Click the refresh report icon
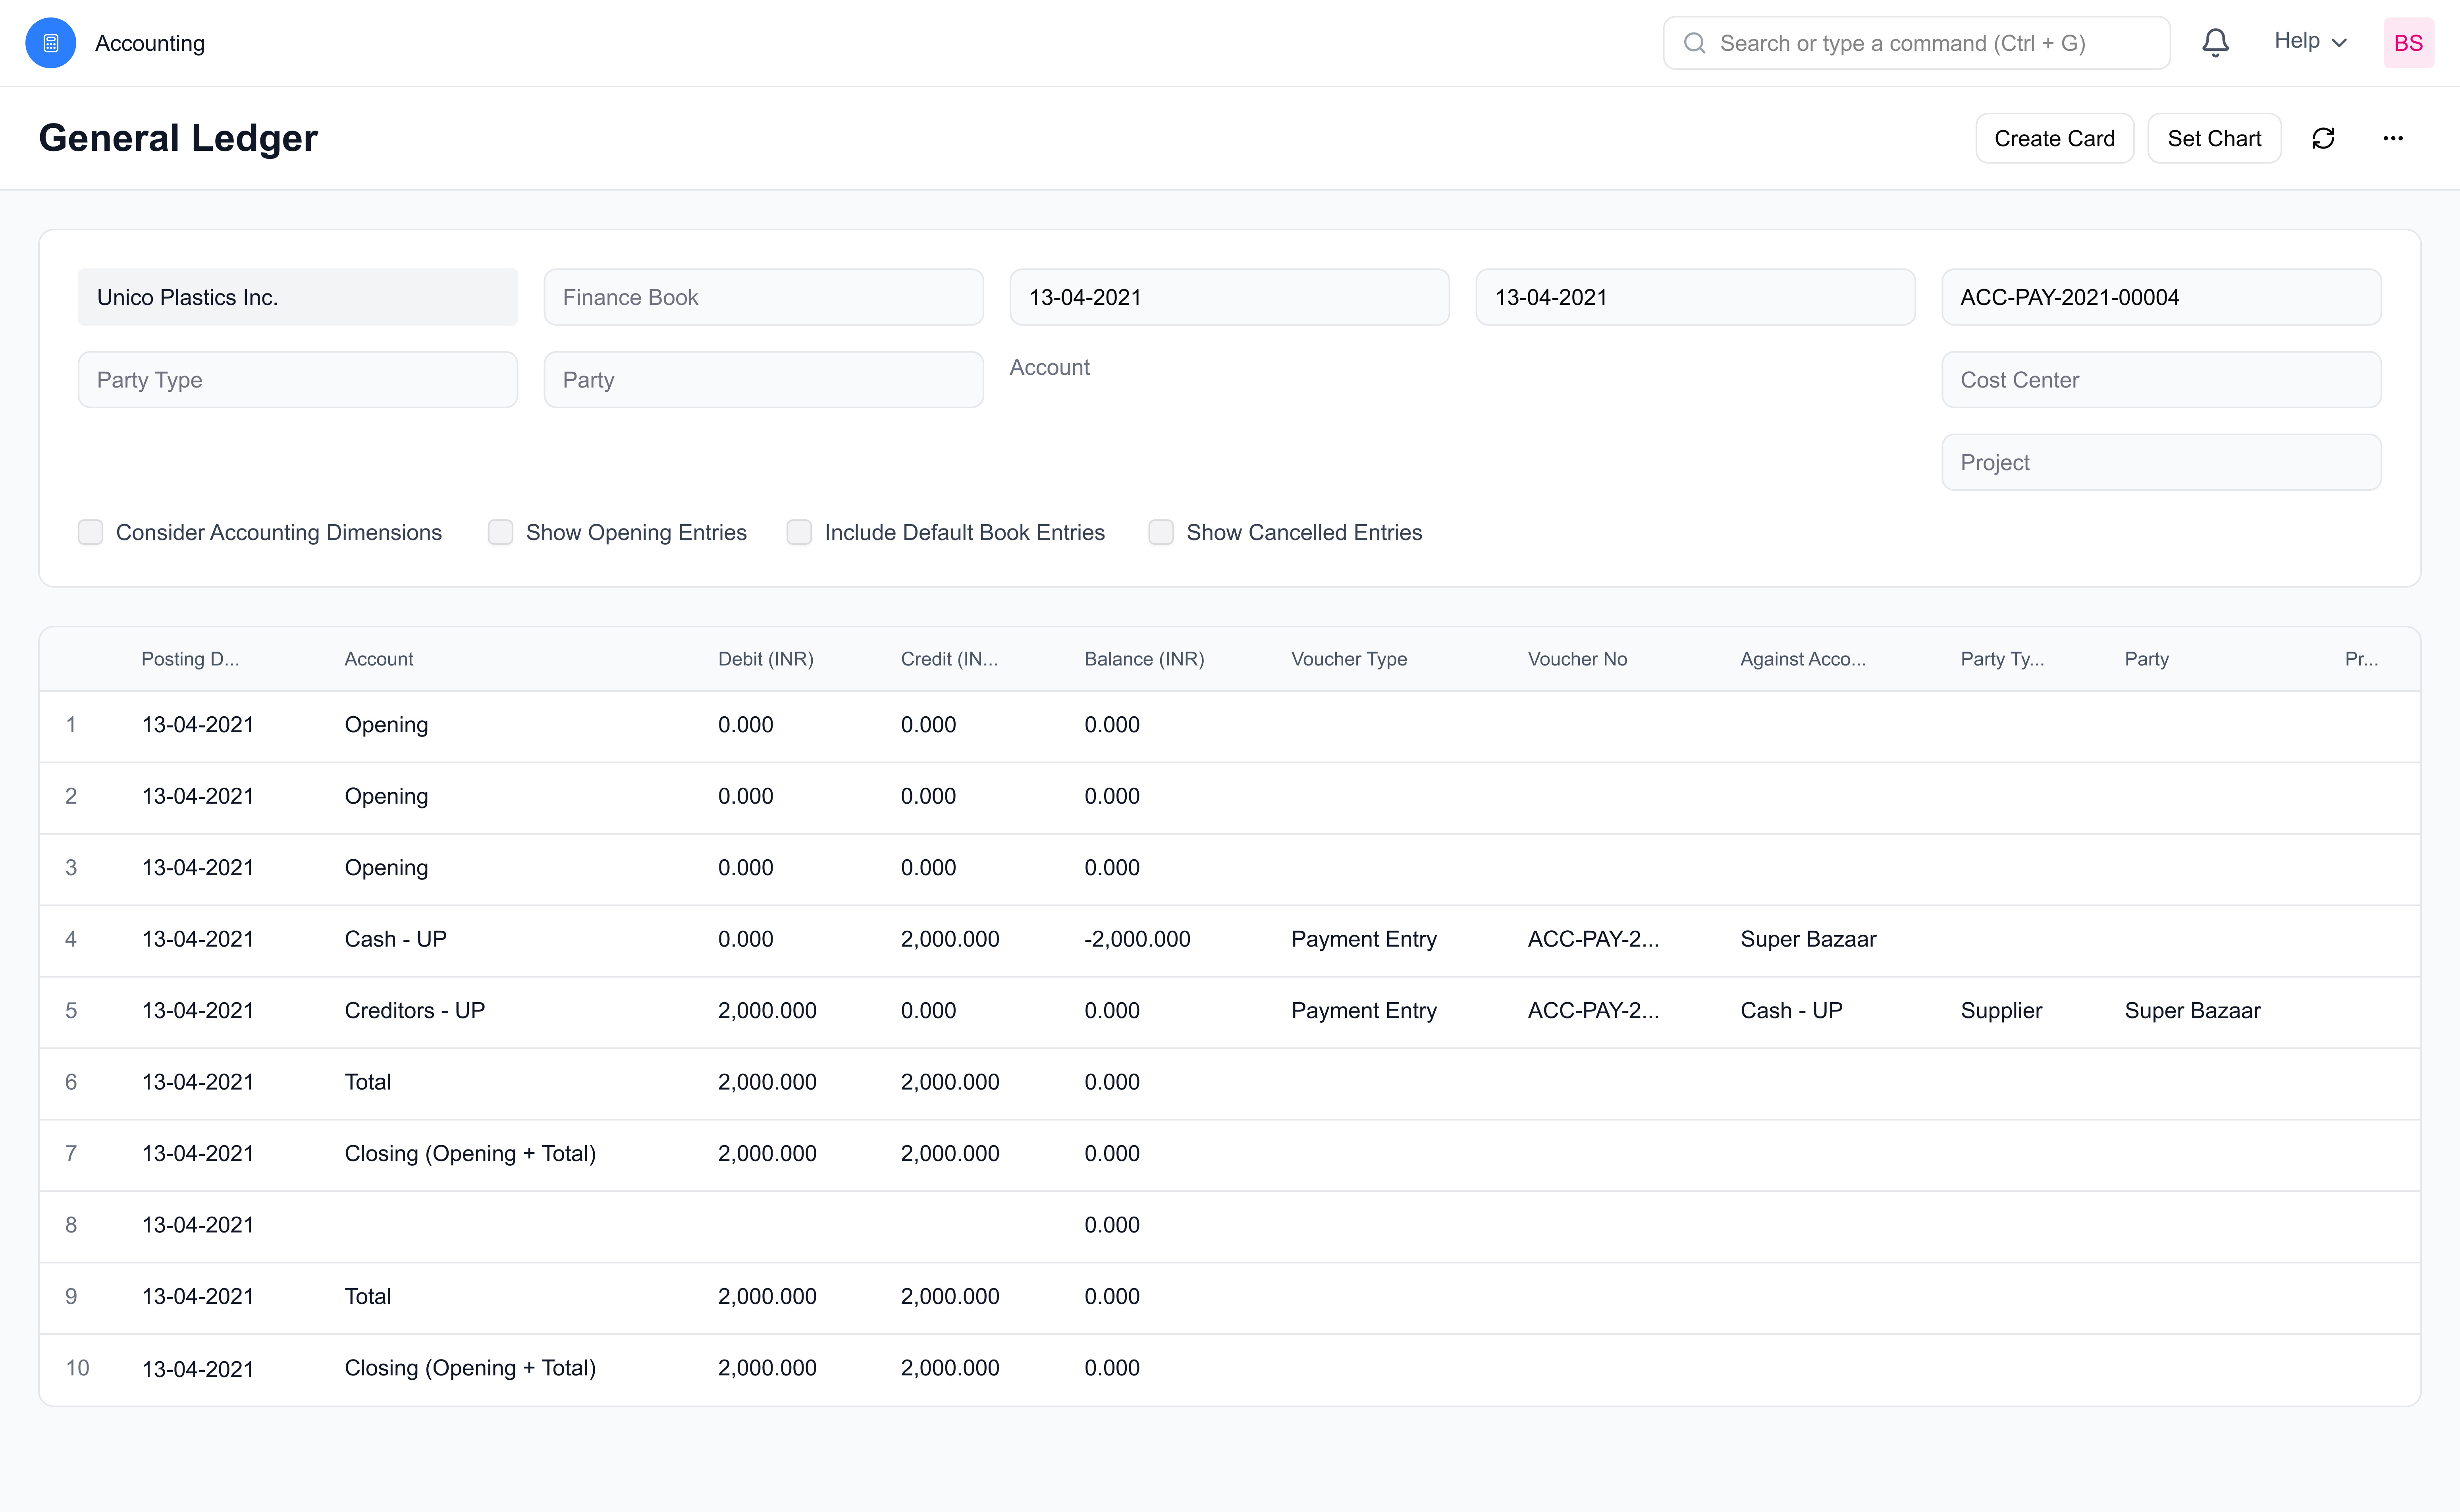Image resolution: width=2460 pixels, height=1512 pixels. 2323,138
